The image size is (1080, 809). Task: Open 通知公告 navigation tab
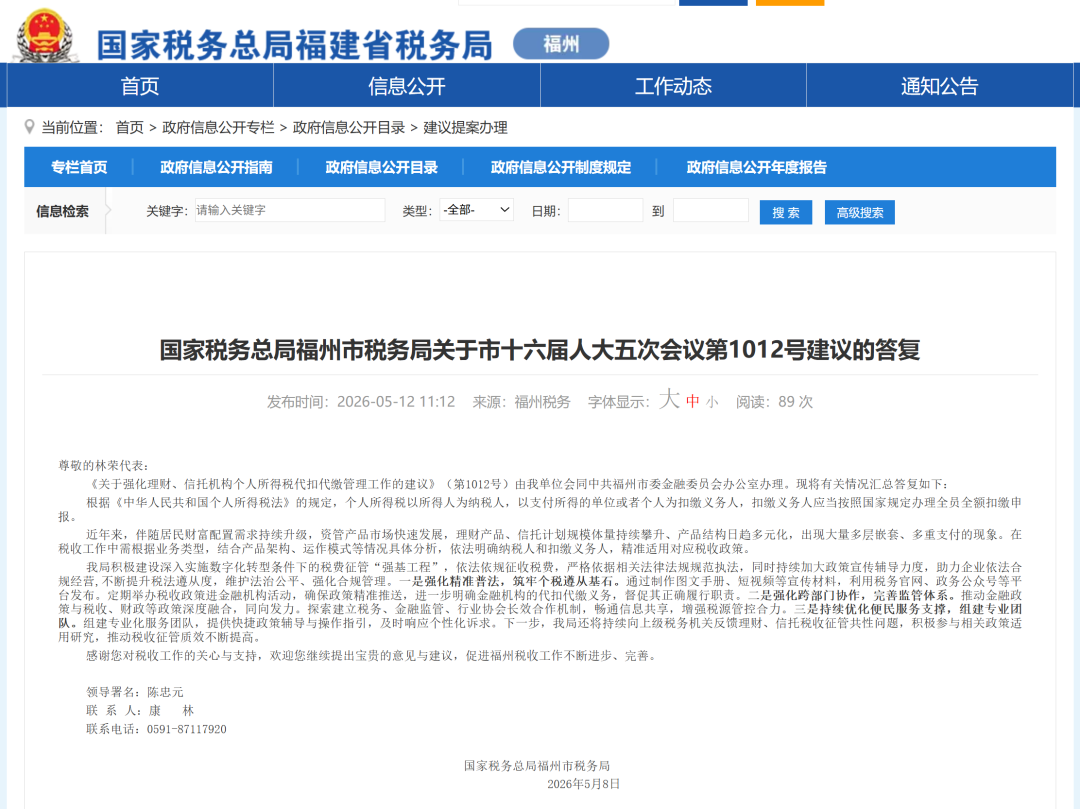click(x=939, y=85)
